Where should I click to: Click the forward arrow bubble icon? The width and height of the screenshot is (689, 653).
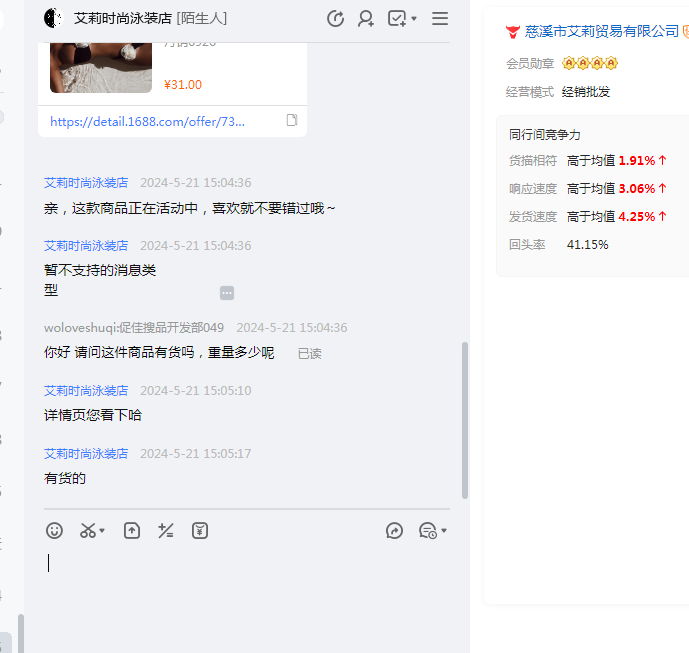[x=394, y=531]
